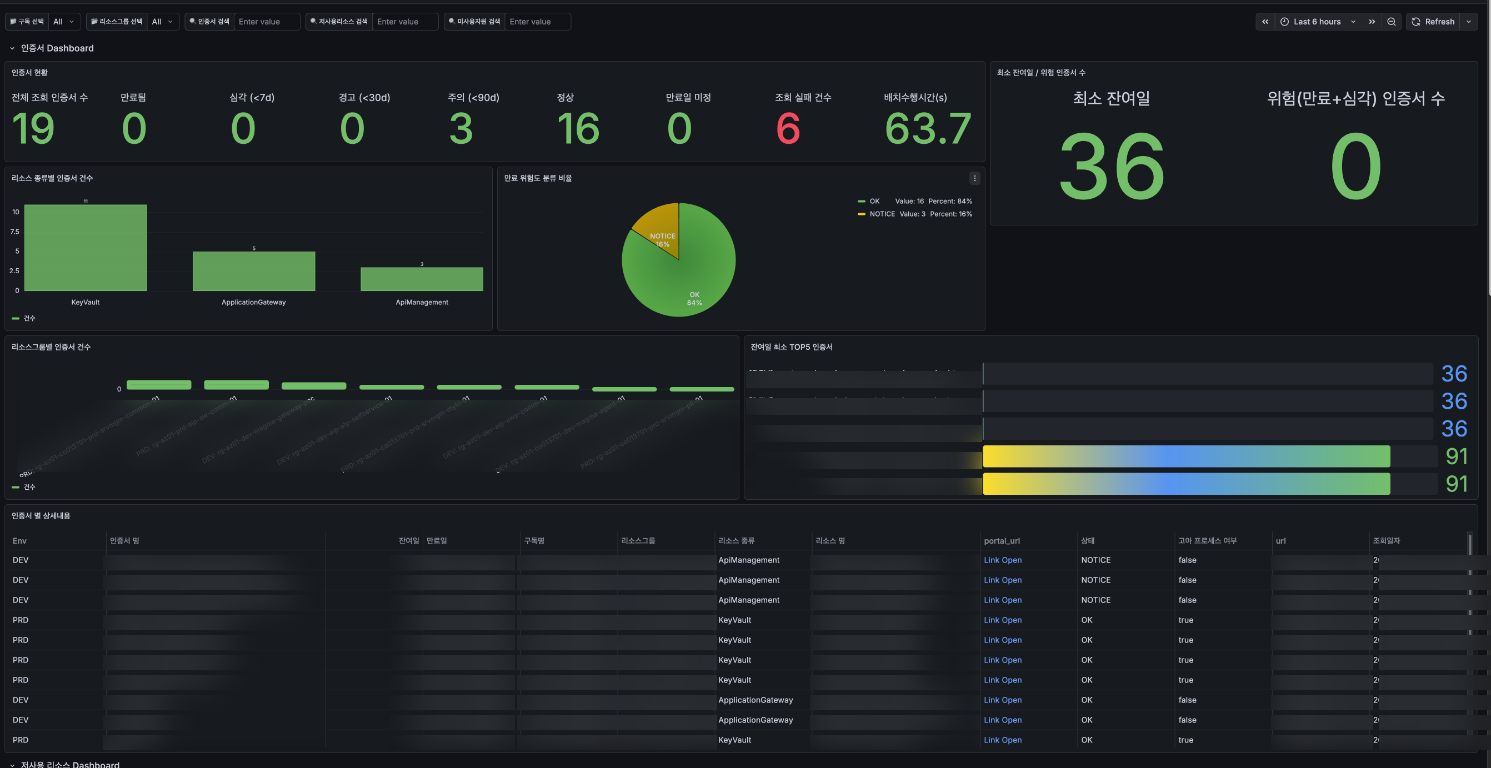Viewport: 1491px width, 768px height.
Task: Open the Last 6 hours time picker
Action: tap(1318, 21)
